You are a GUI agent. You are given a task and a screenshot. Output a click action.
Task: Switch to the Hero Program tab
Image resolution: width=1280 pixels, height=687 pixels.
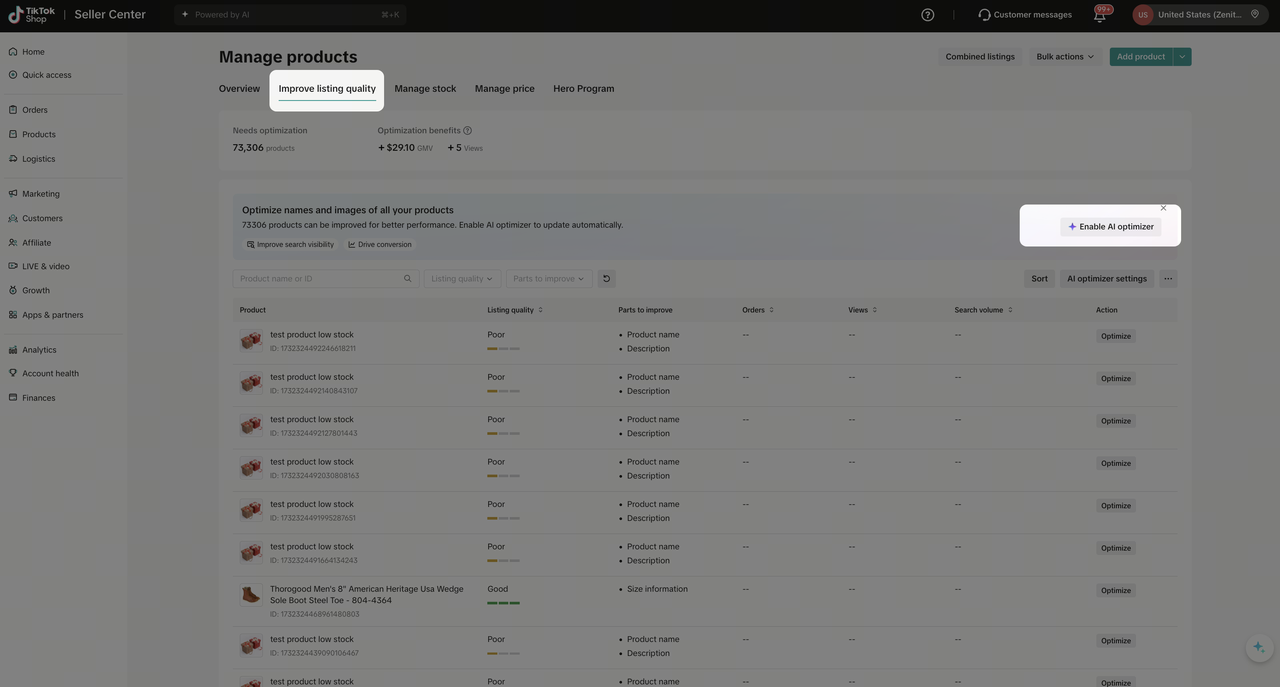pyautogui.click(x=583, y=89)
